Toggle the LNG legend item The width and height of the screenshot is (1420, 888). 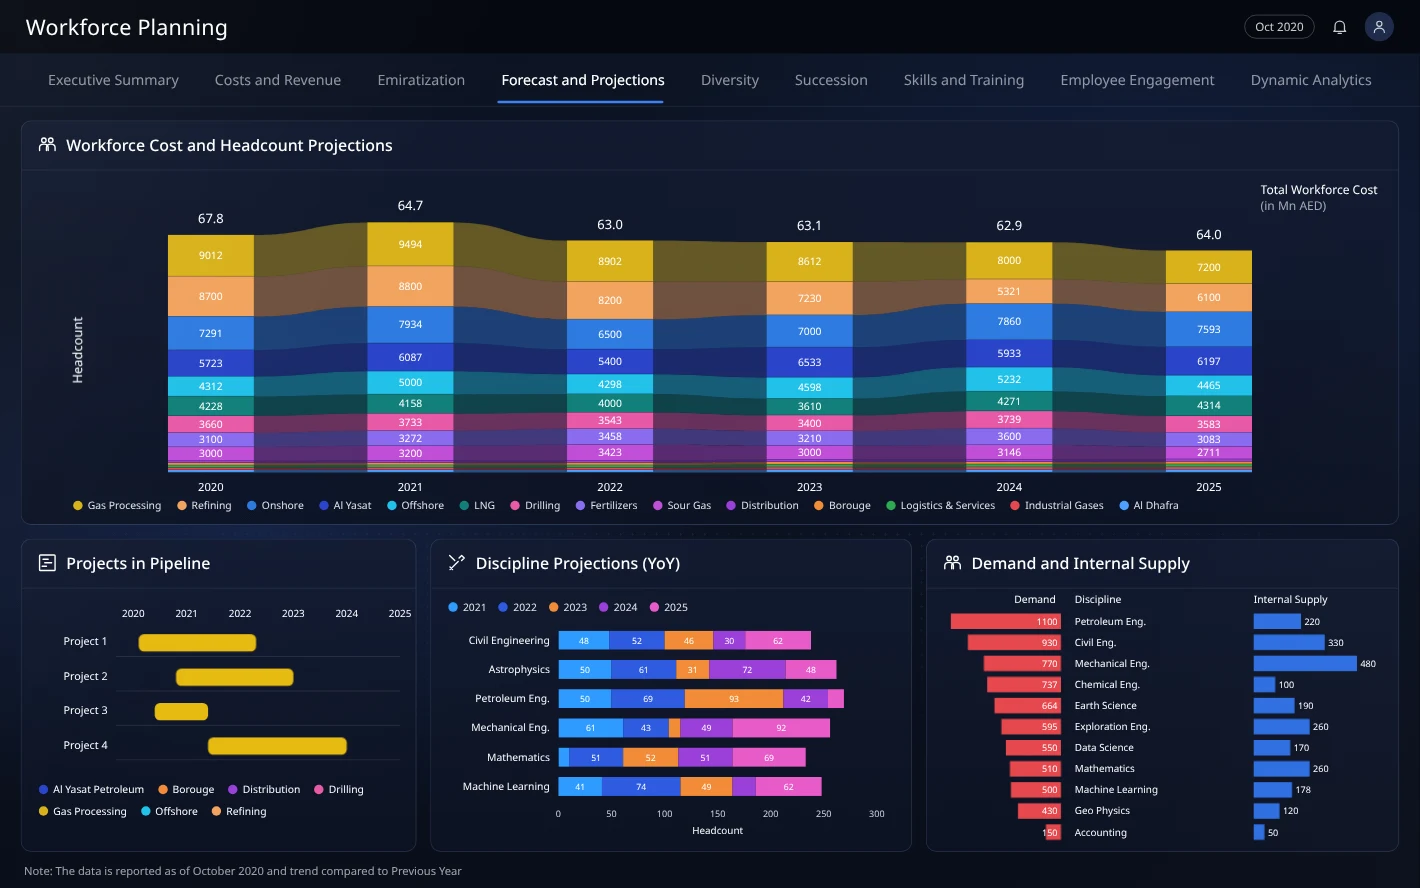[x=477, y=505]
